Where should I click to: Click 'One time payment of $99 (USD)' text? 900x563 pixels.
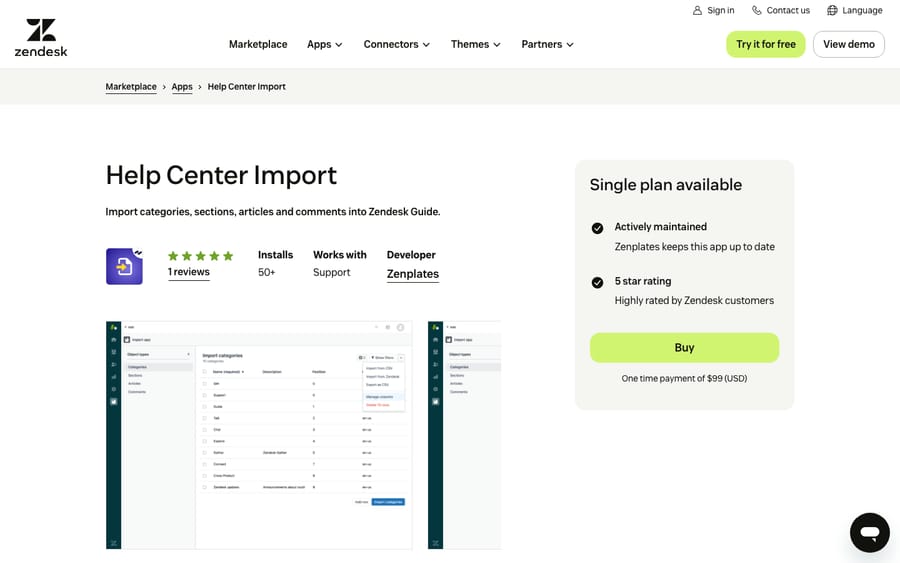684,379
